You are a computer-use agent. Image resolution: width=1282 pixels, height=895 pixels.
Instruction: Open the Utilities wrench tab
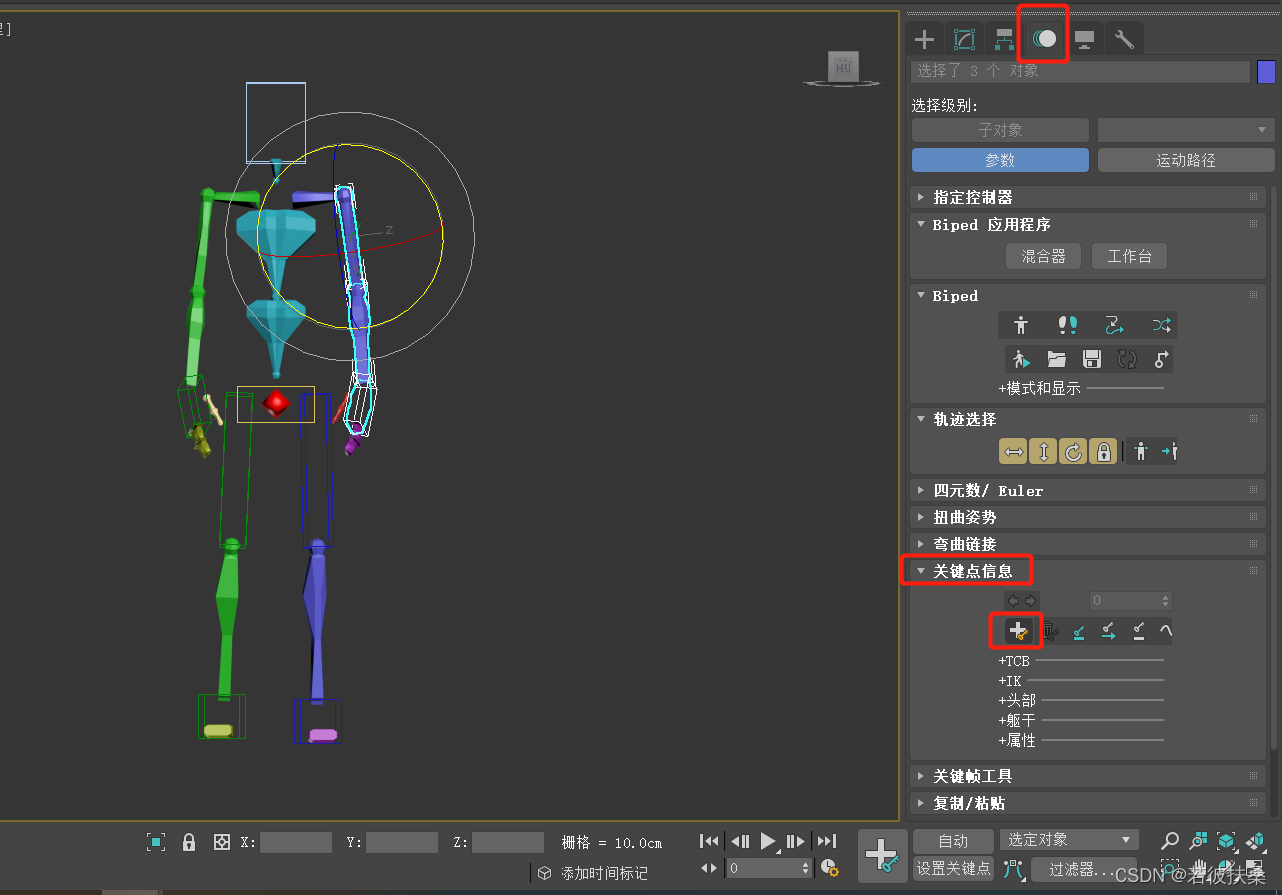(1124, 39)
